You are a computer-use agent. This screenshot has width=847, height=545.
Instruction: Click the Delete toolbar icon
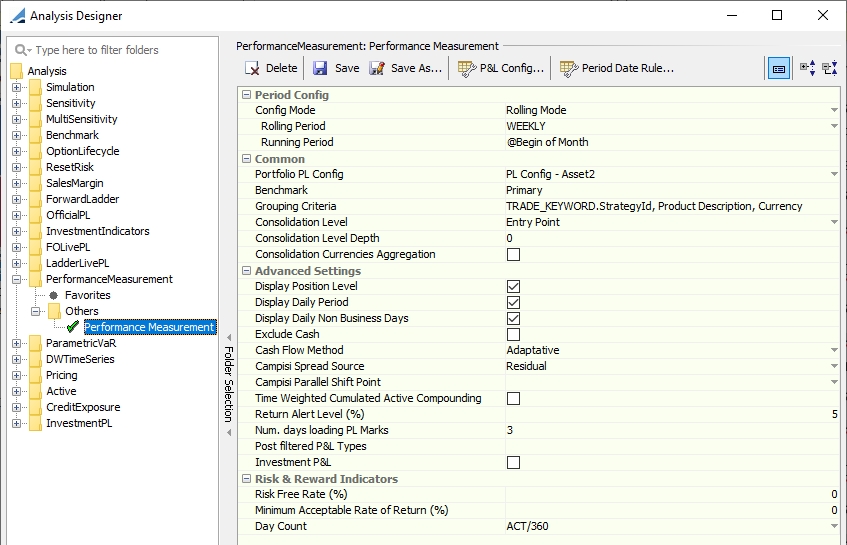point(252,68)
